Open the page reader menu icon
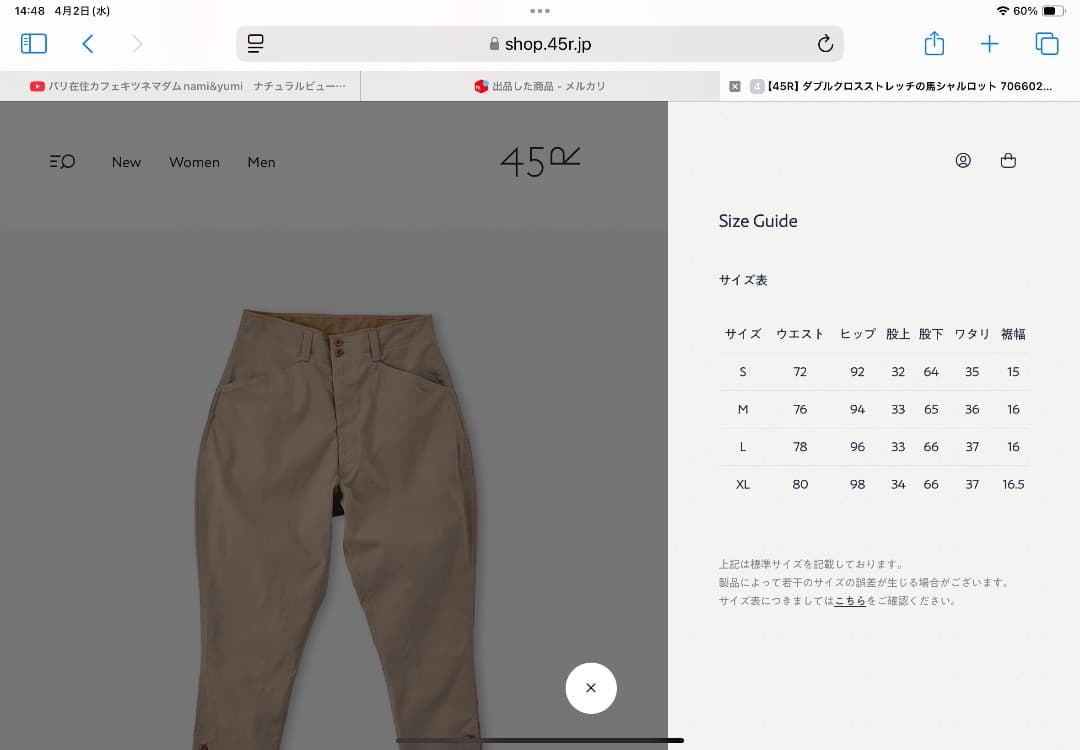The image size is (1080, 750). (x=256, y=44)
